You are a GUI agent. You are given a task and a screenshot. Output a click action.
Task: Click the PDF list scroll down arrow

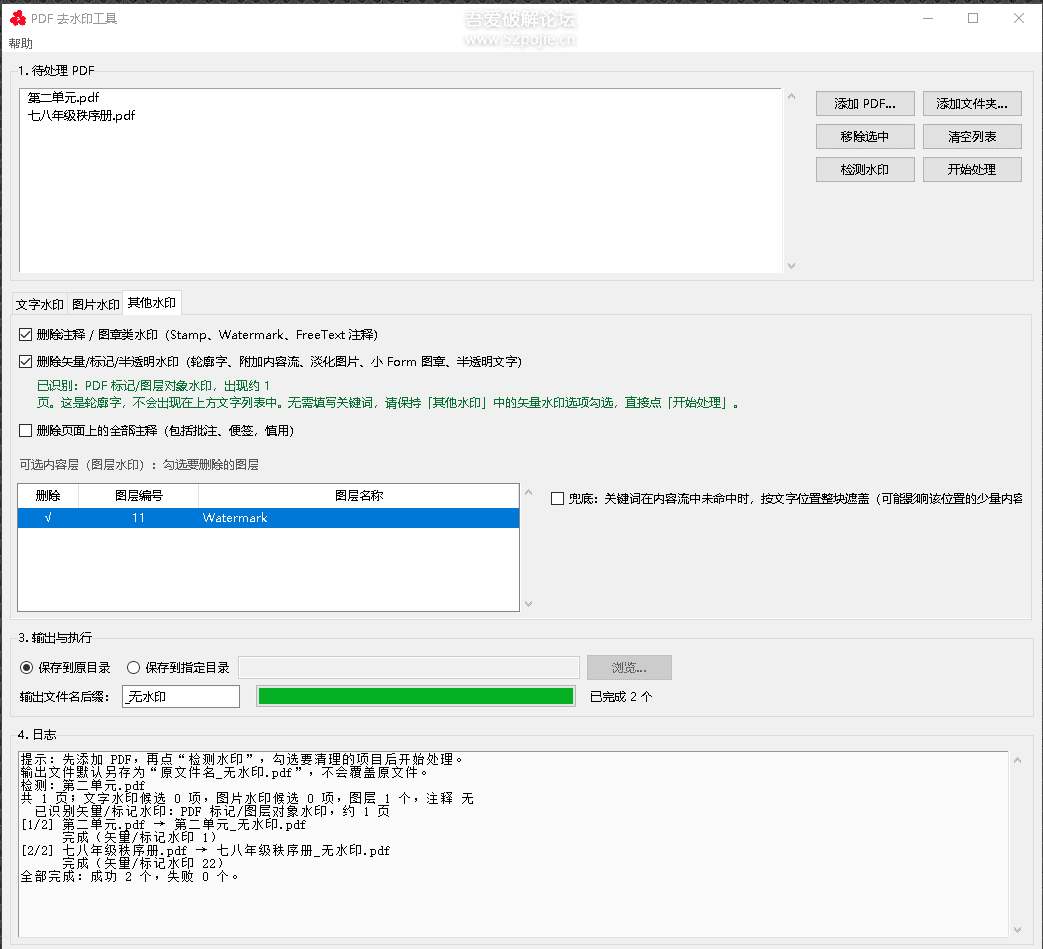point(792,265)
